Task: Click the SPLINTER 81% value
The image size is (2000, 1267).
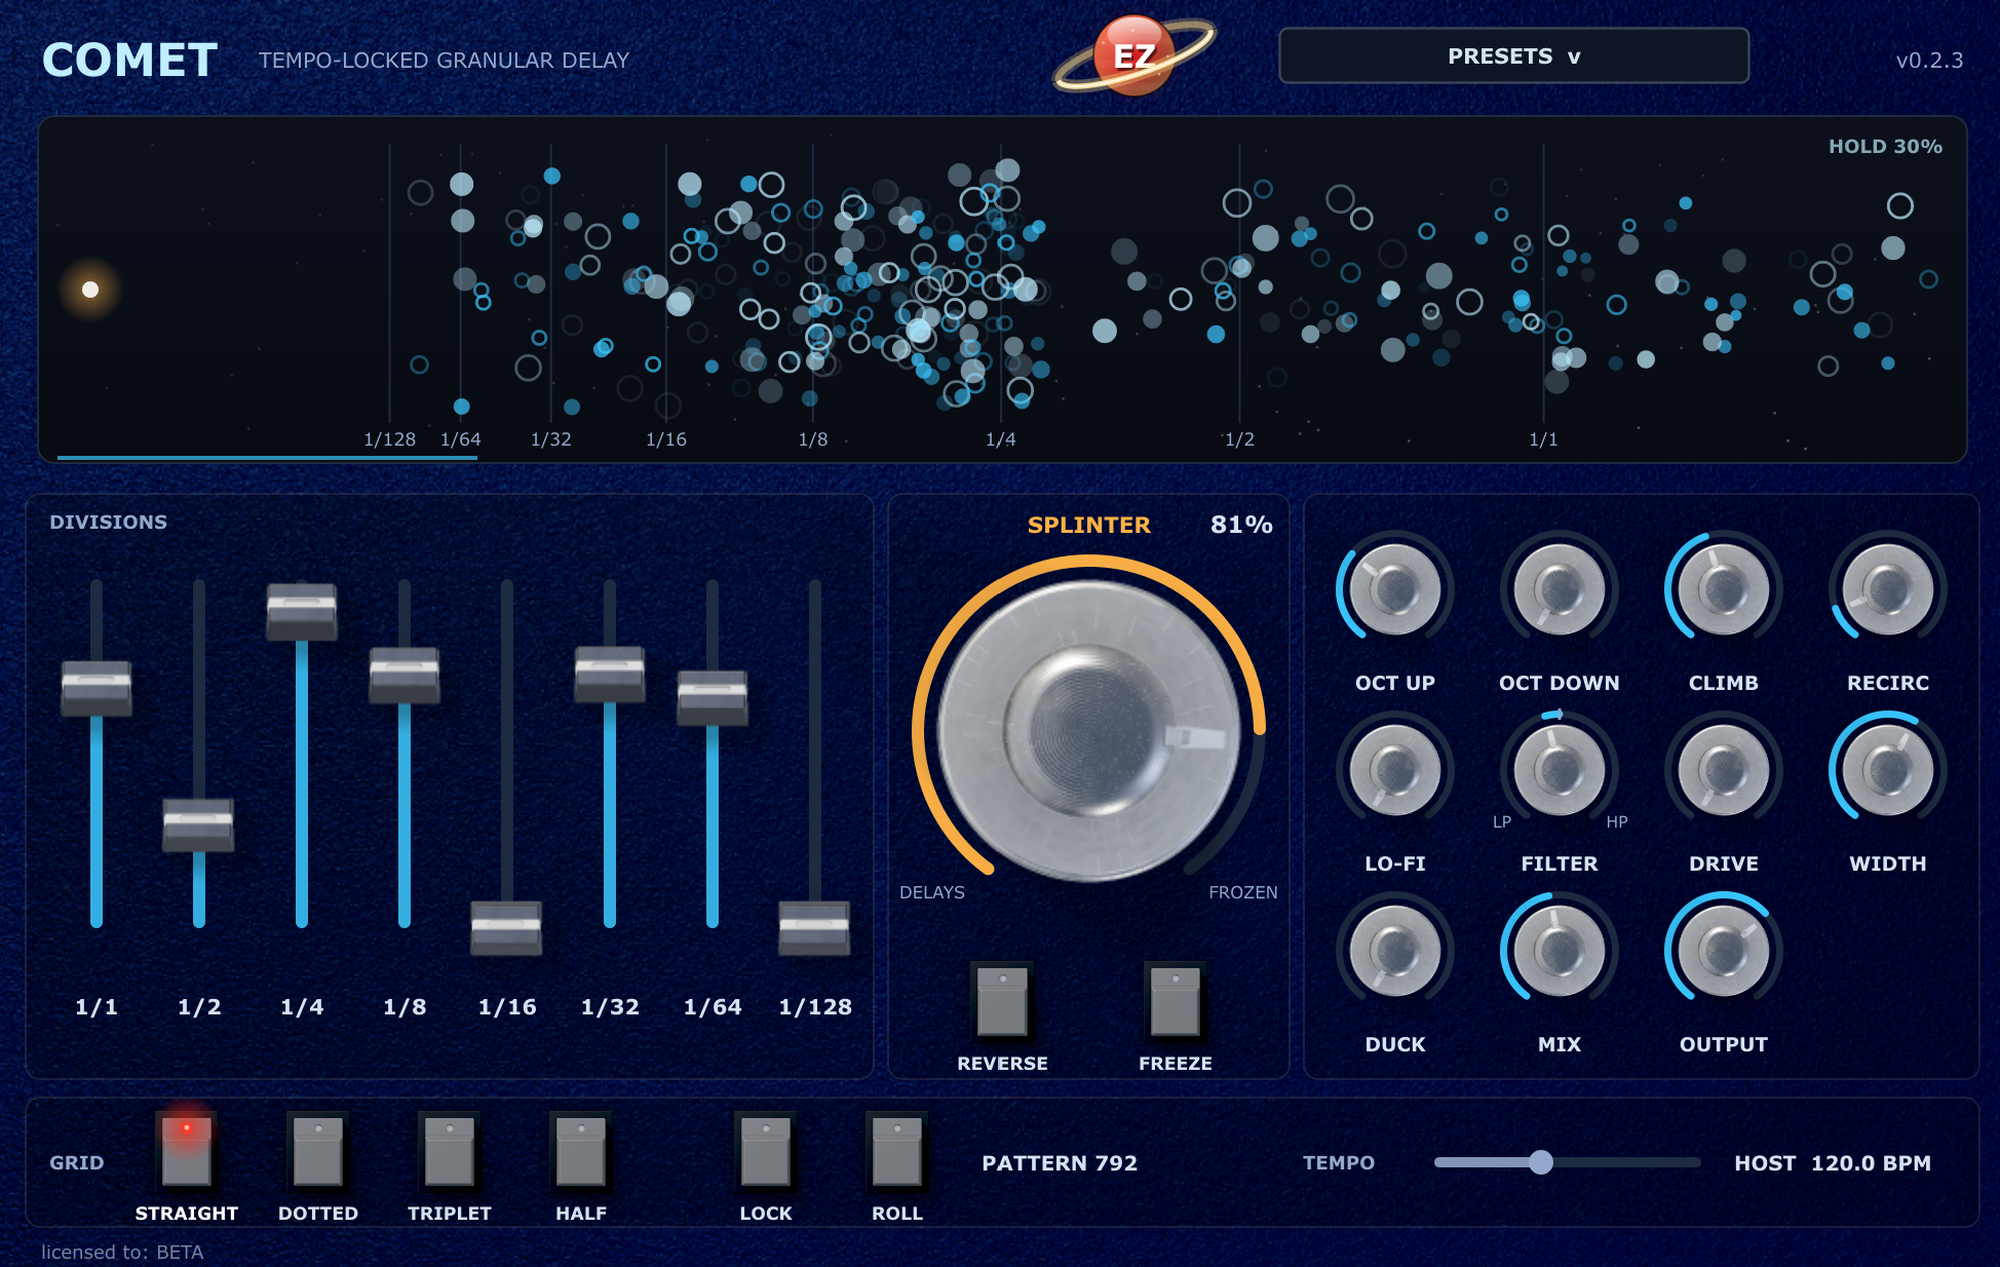Action: click(1241, 524)
